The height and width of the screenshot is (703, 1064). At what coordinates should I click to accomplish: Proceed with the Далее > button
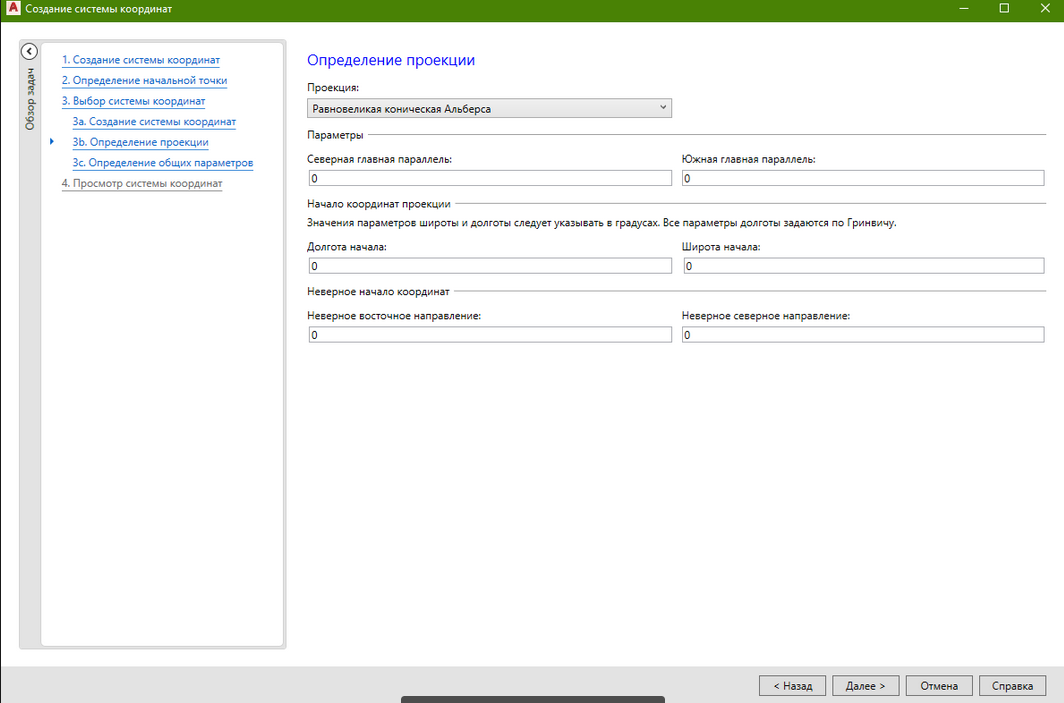pyautogui.click(x=865, y=686)
